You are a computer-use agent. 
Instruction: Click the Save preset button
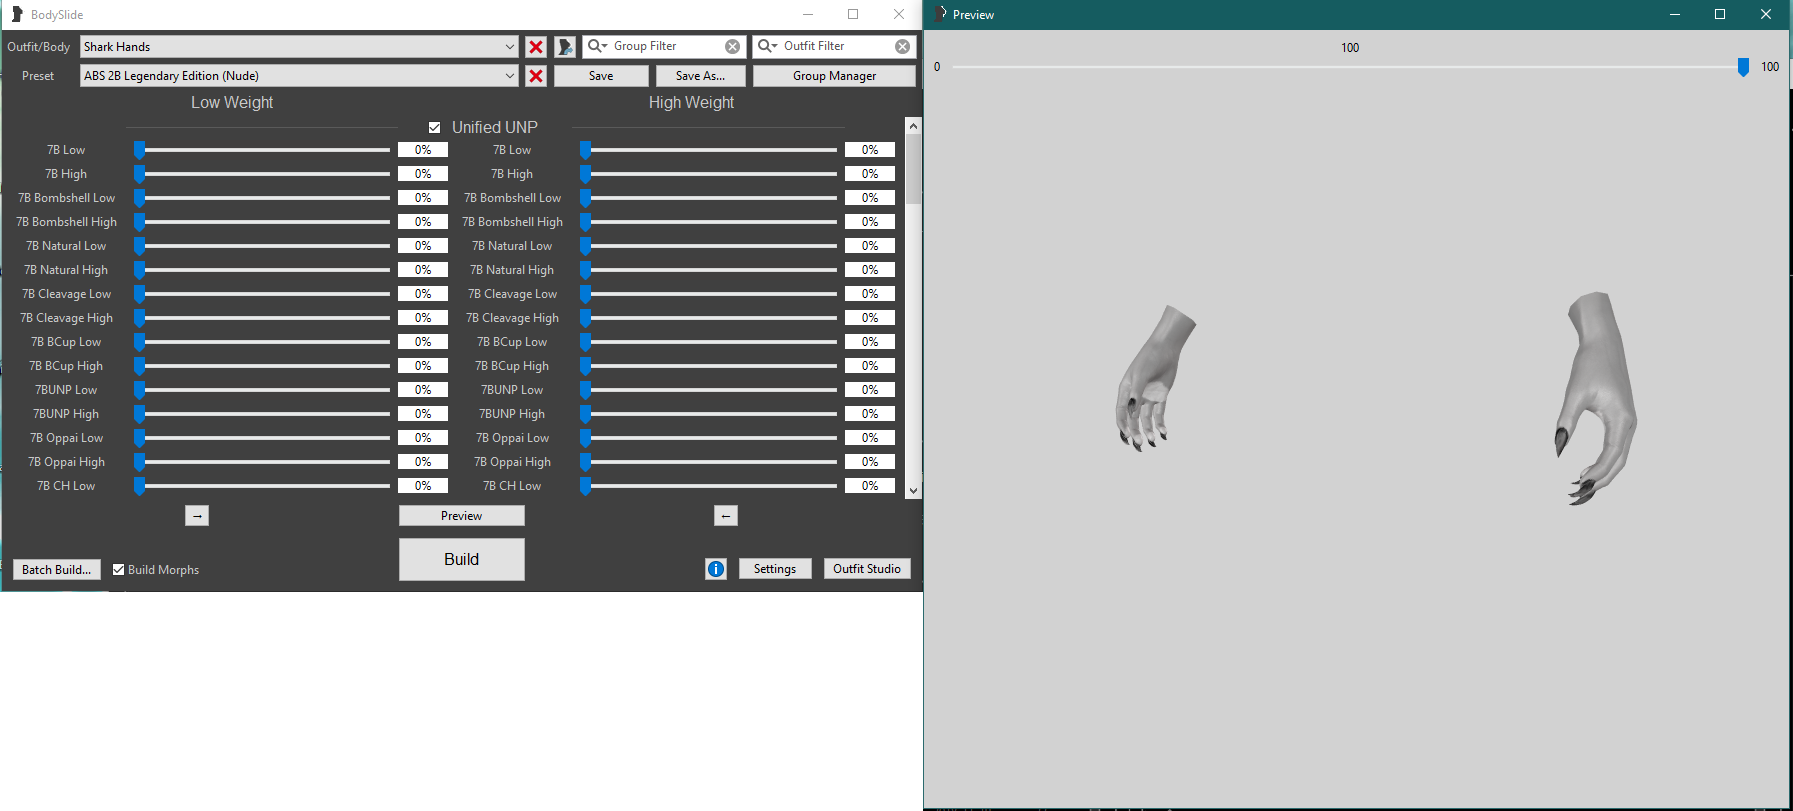click(x=601, y=76)
